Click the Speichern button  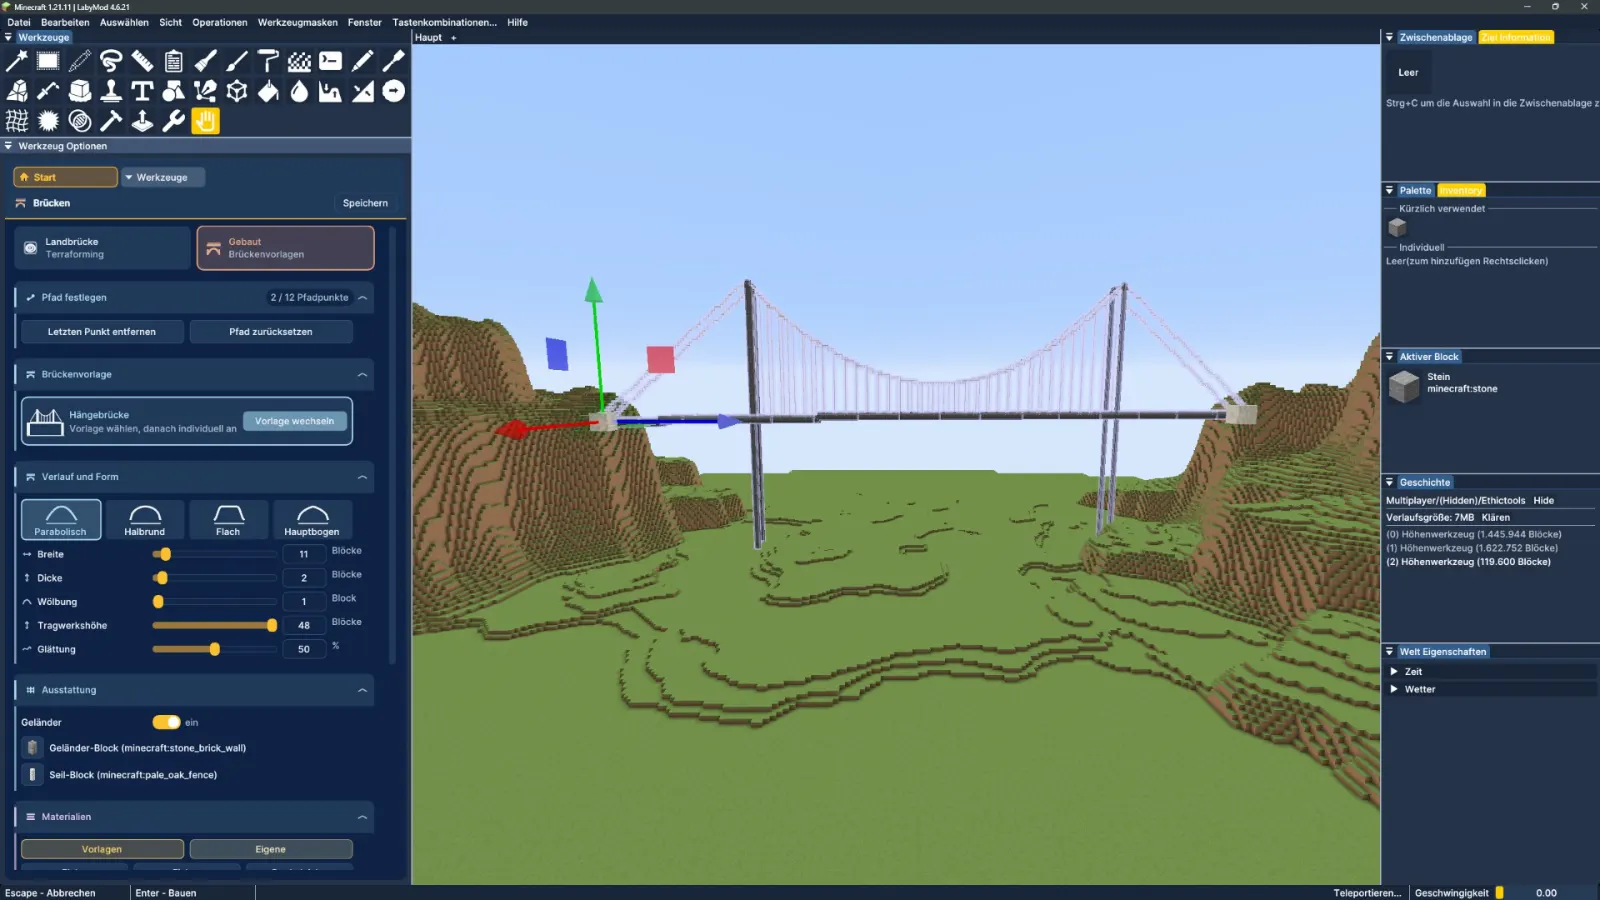[x=365, y=203]
